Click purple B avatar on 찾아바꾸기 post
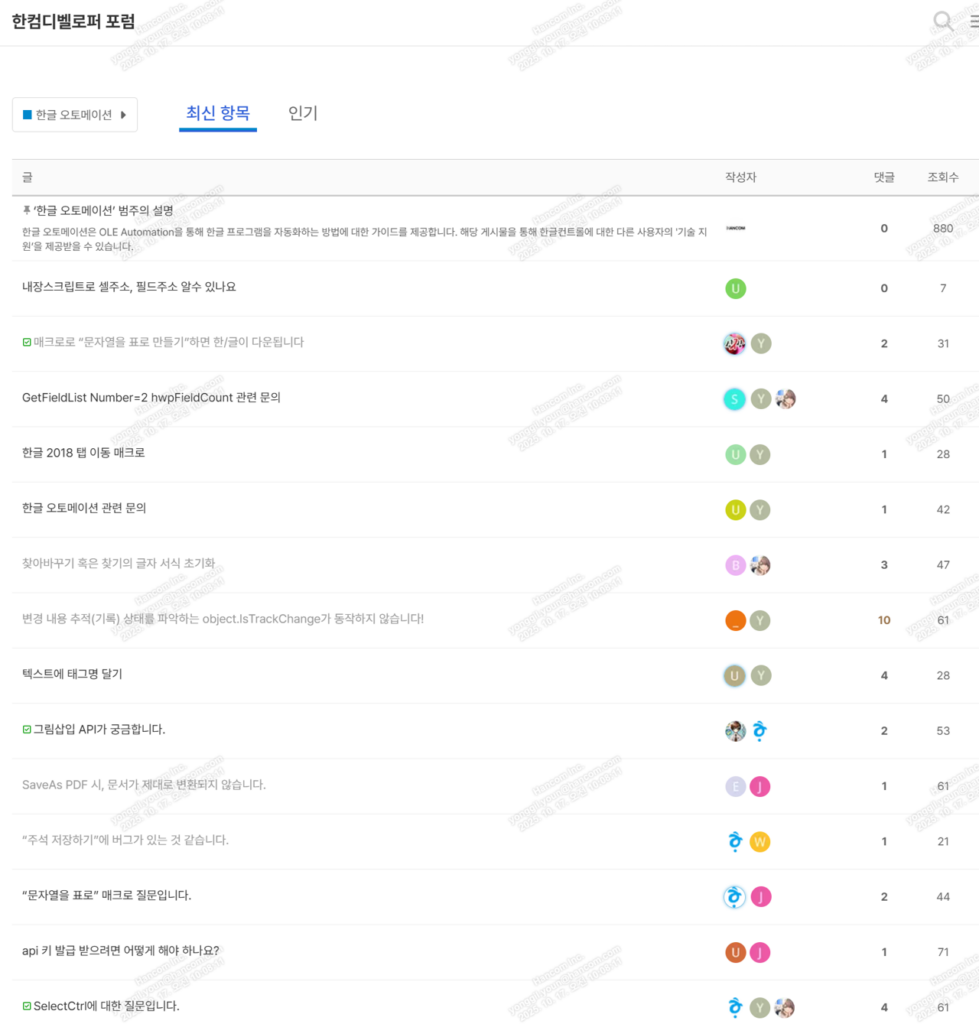The width and height of the screenshot is (979, 1024). point(735,565)
